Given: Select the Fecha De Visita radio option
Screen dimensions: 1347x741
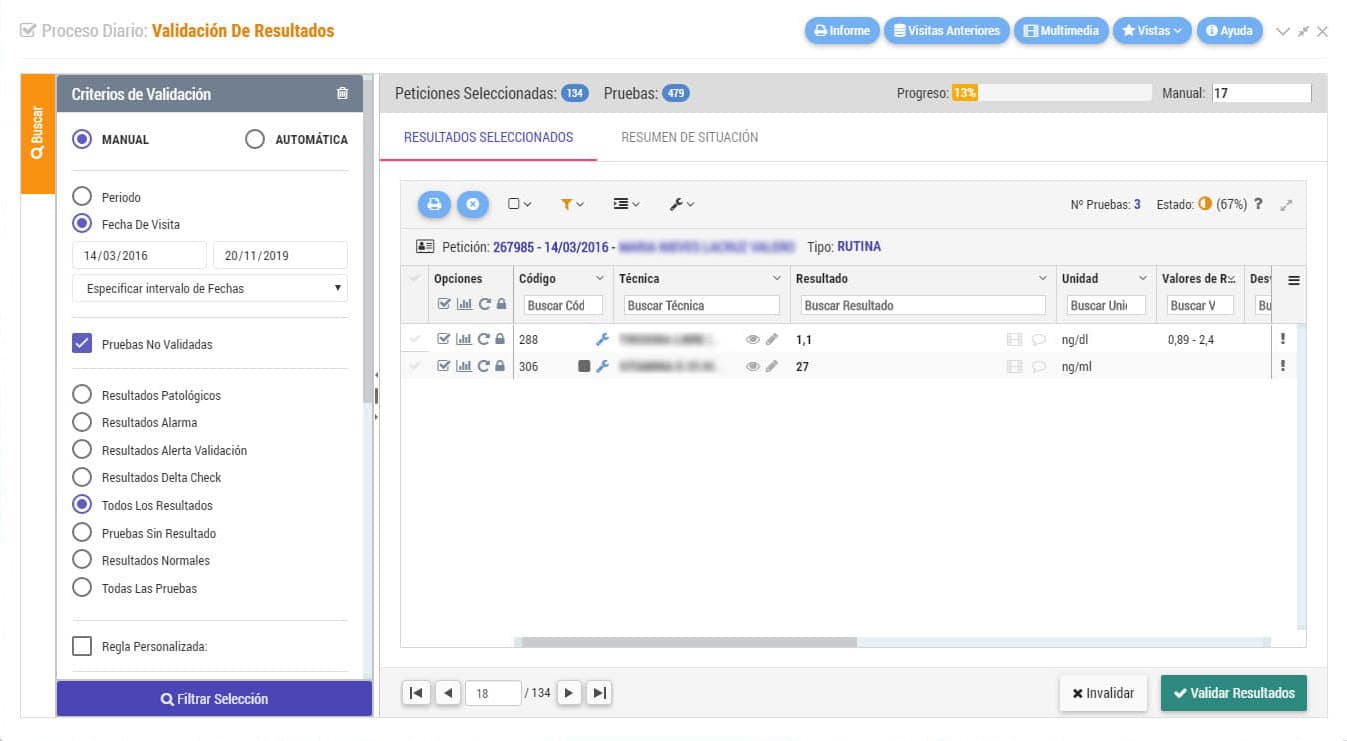Looking at the screenshot, I should click(x=82, y=224).
